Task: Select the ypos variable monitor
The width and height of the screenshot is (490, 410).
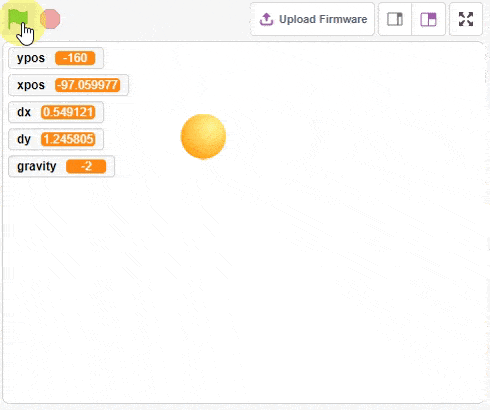Action: [56, 58]
